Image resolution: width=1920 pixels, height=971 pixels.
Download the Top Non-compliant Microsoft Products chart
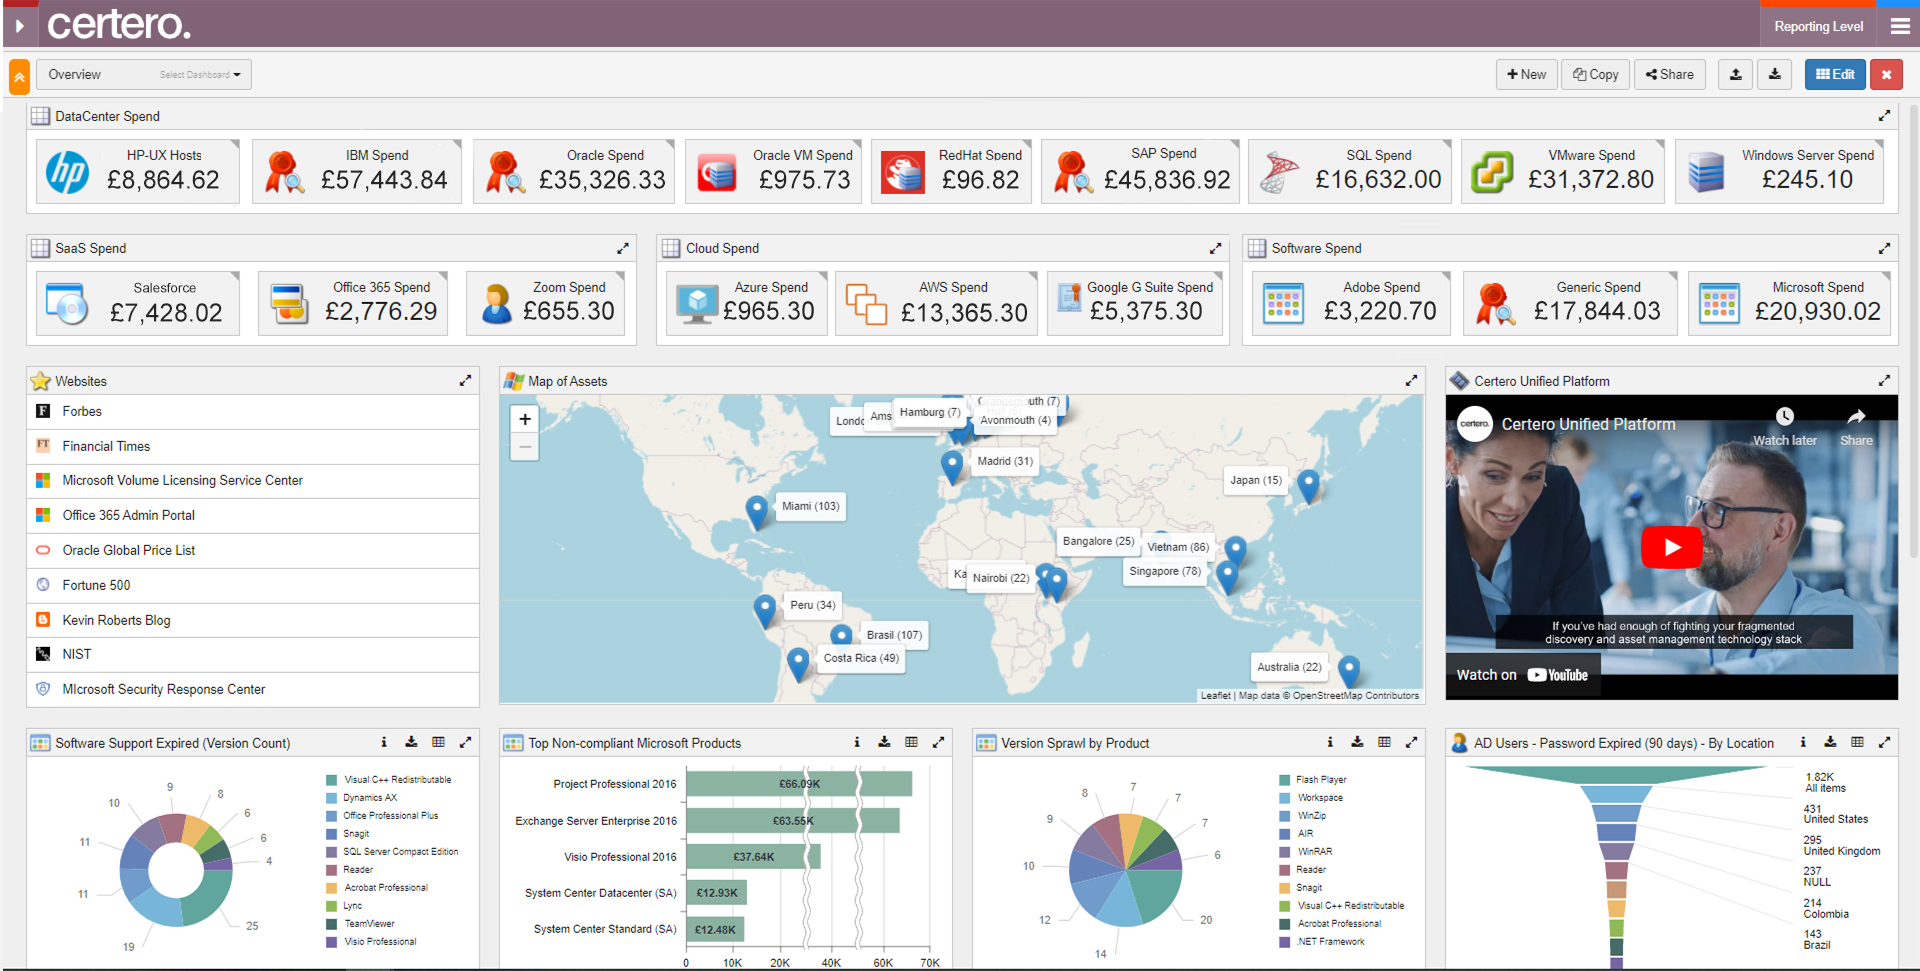click(x=884, y=742)
